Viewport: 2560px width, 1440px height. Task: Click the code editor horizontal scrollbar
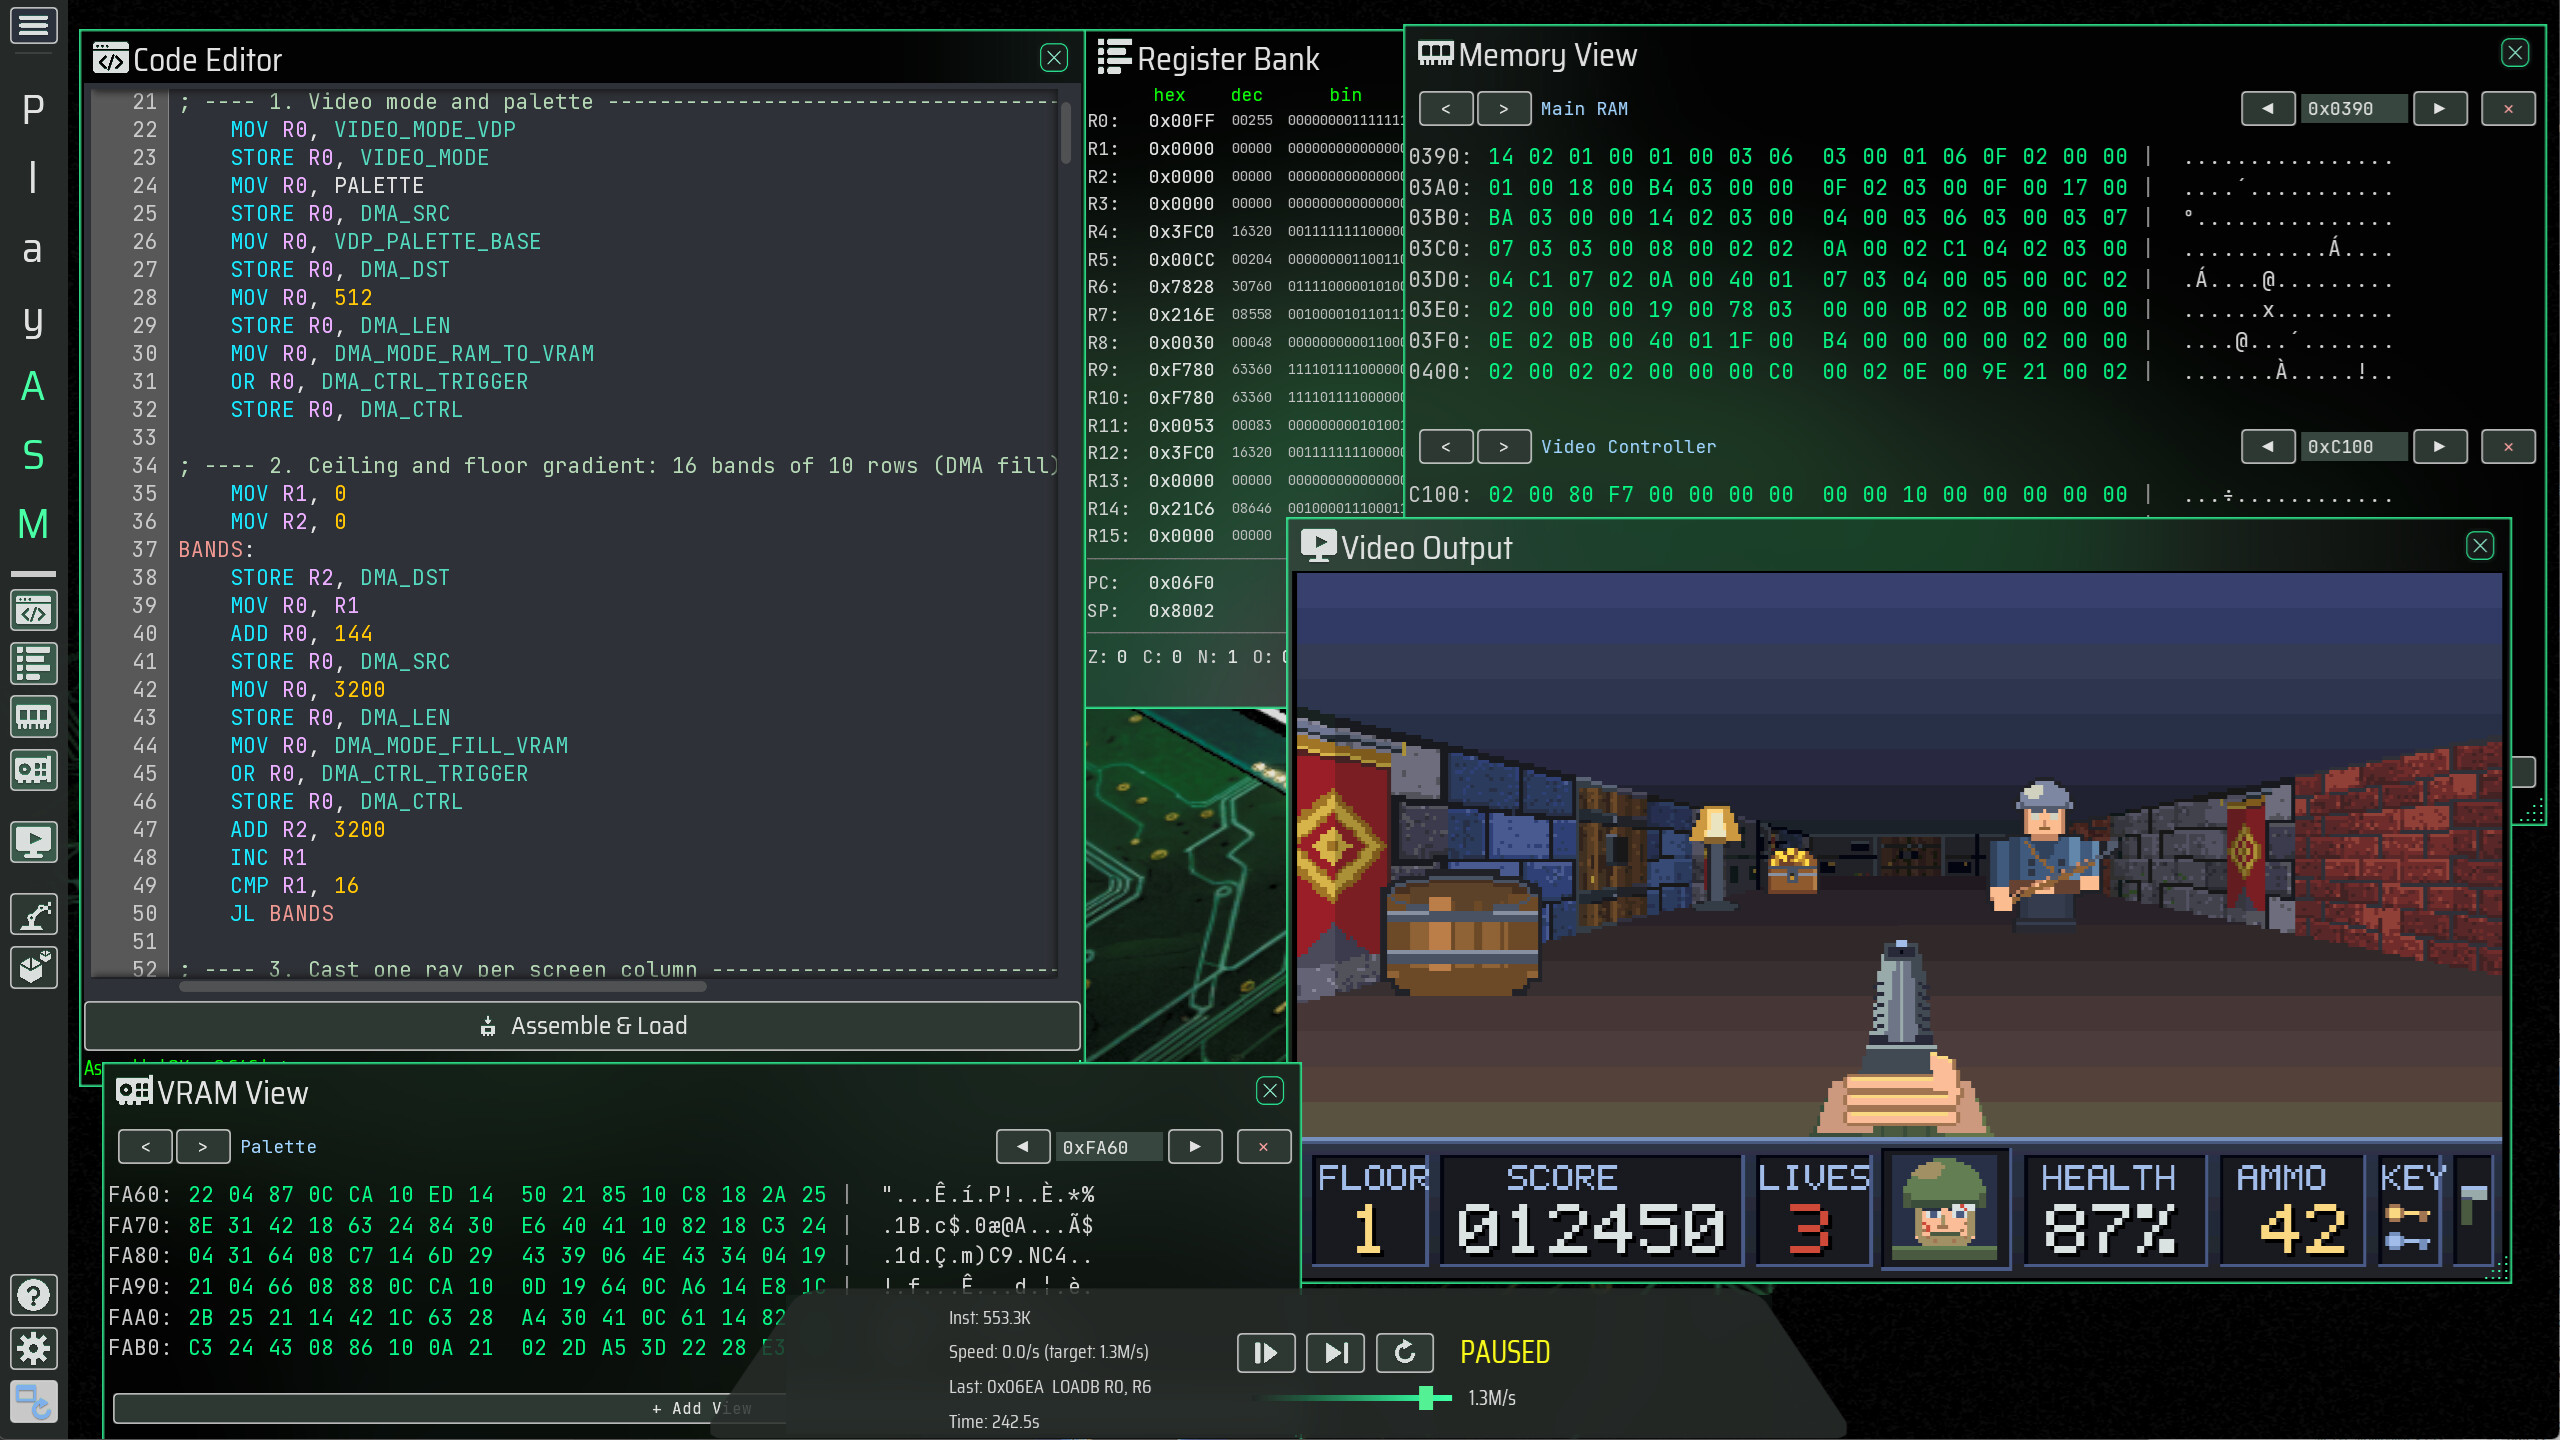tap(443, 986)
